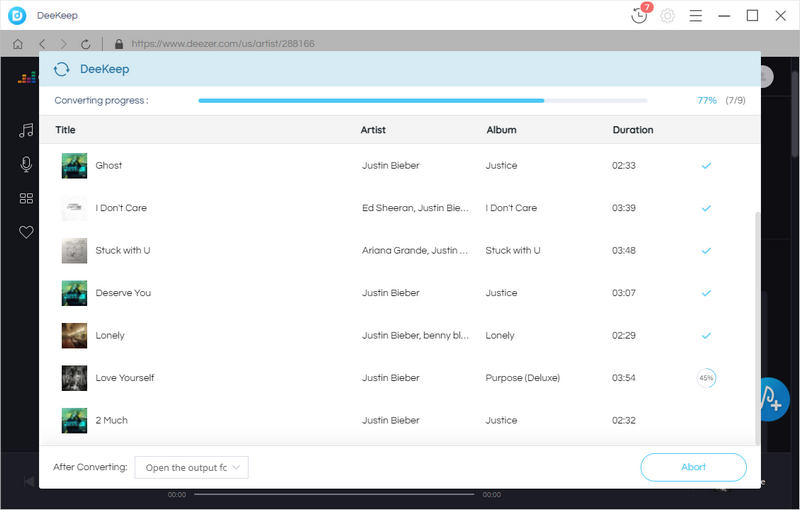Select the song title Love Yourself
This screenshot has height=510, width=800.
[125, 378]
